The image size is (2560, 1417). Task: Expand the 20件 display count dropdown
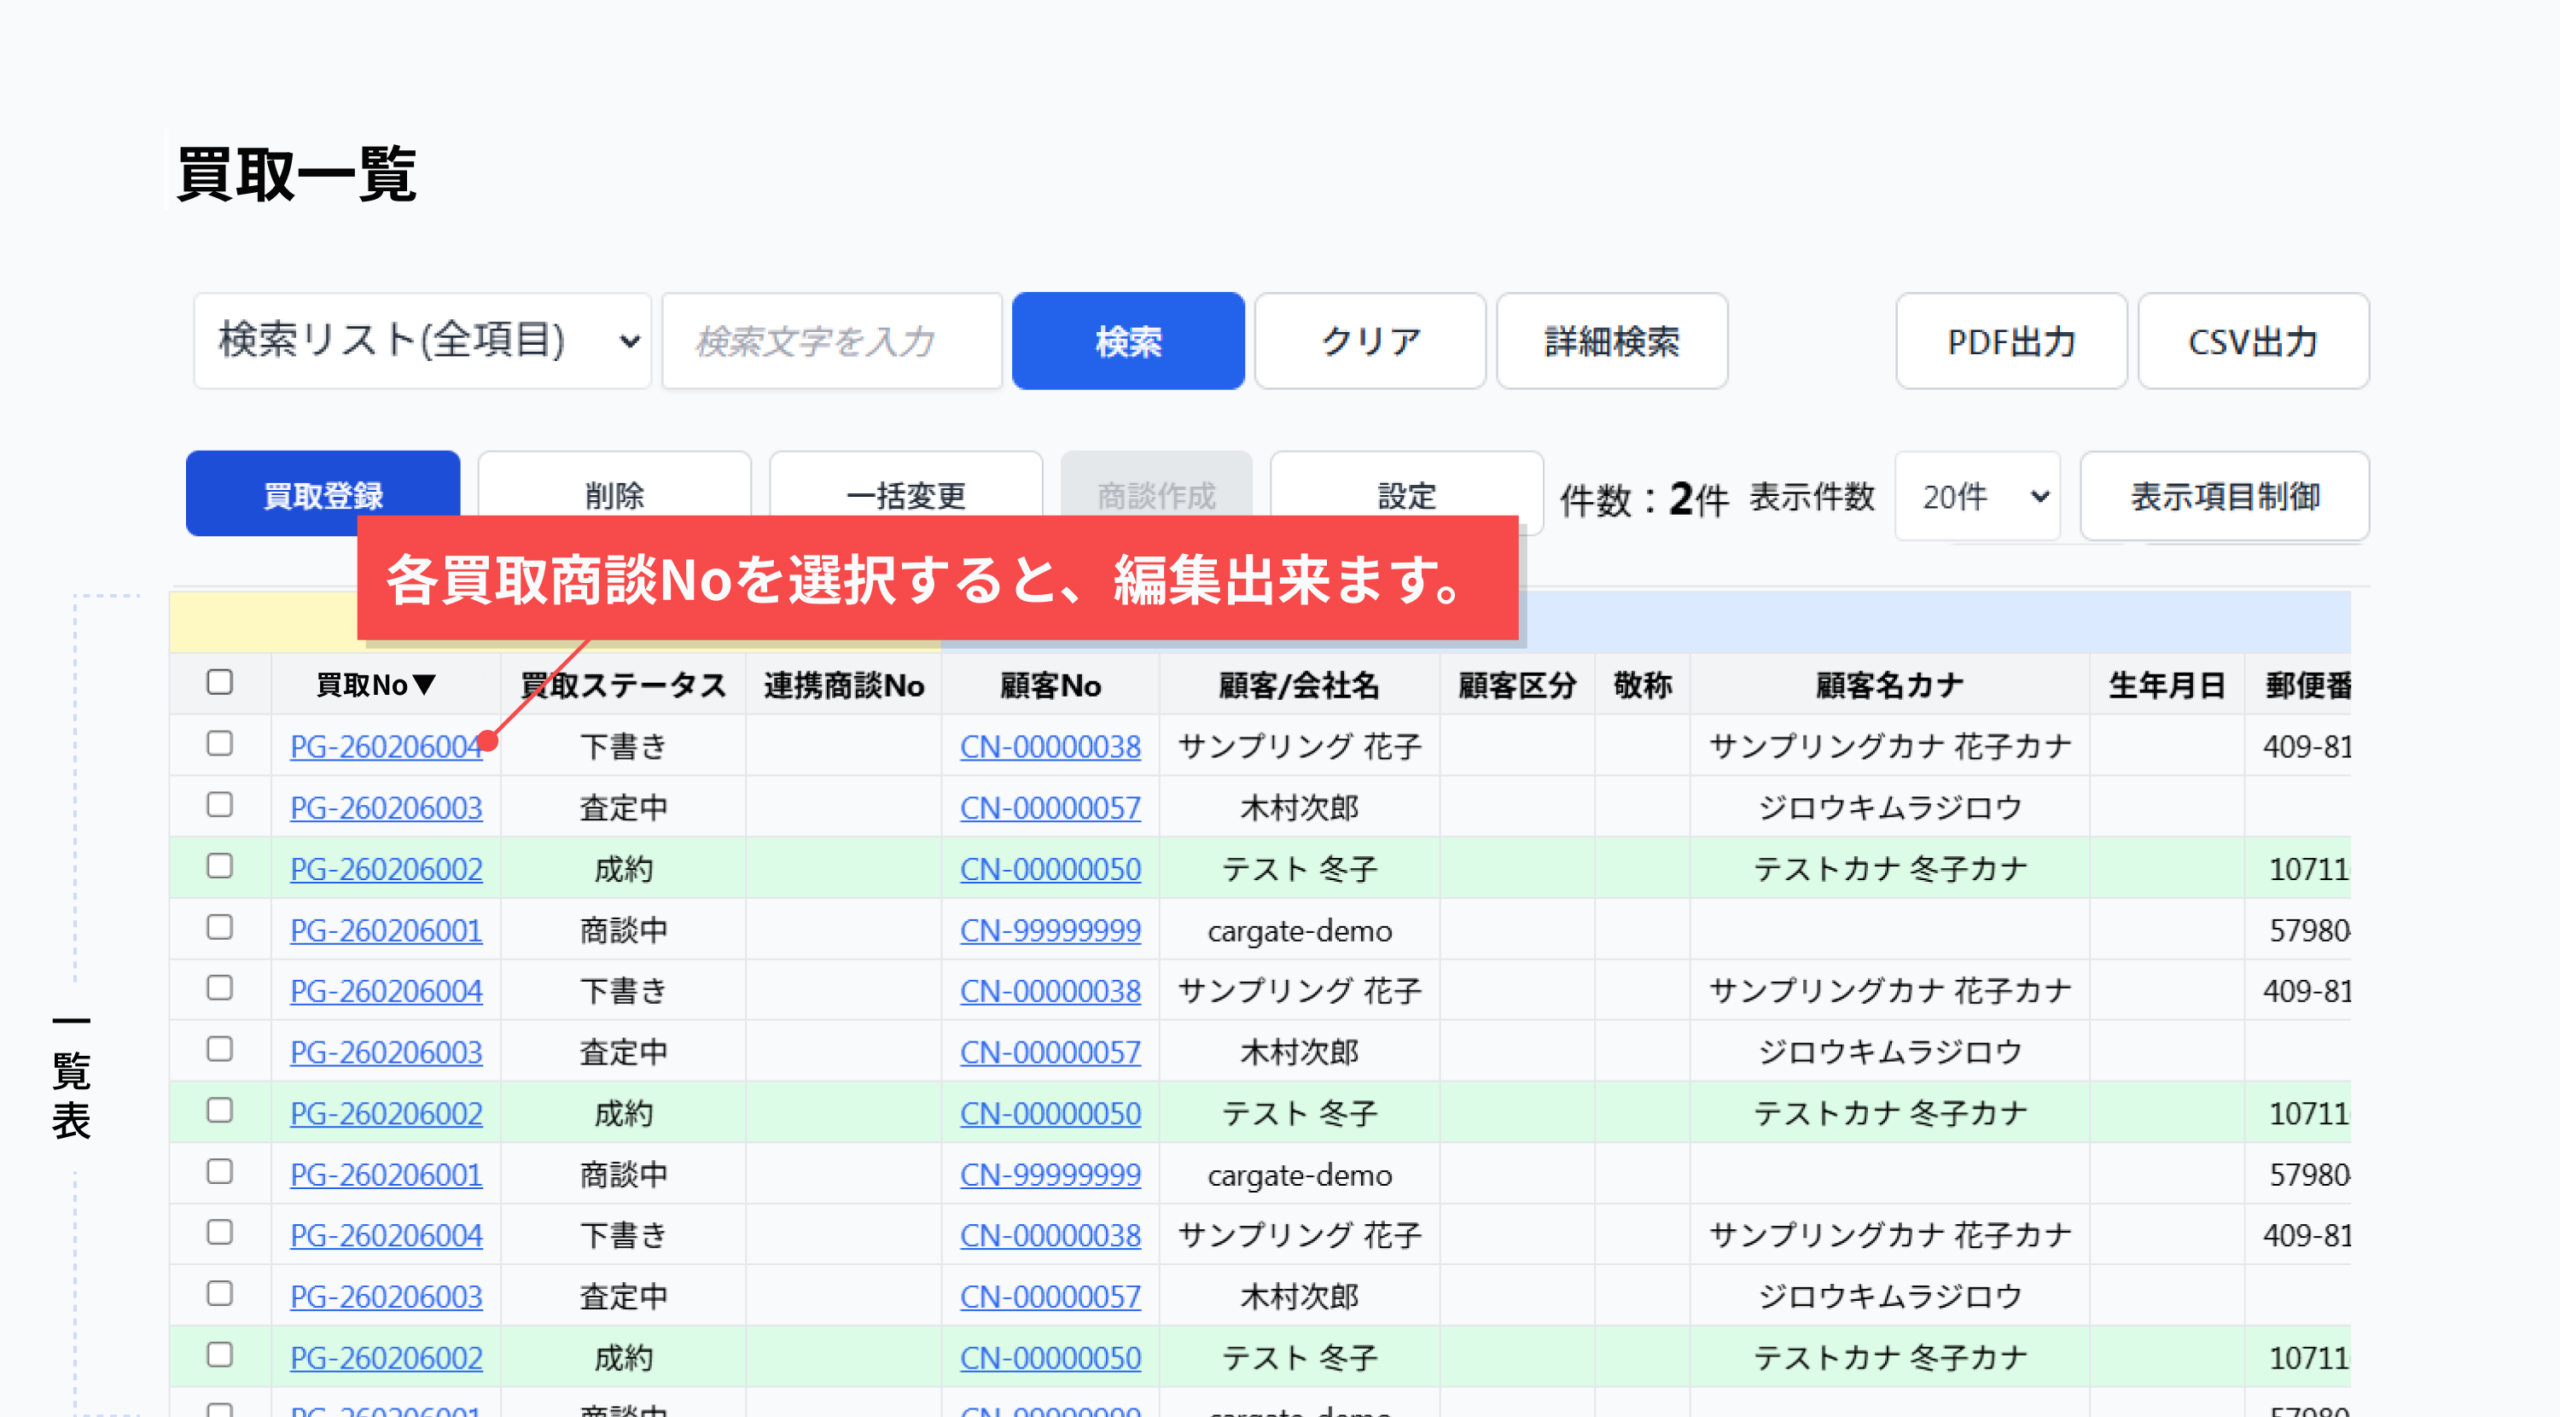(x=1977, y=496)
